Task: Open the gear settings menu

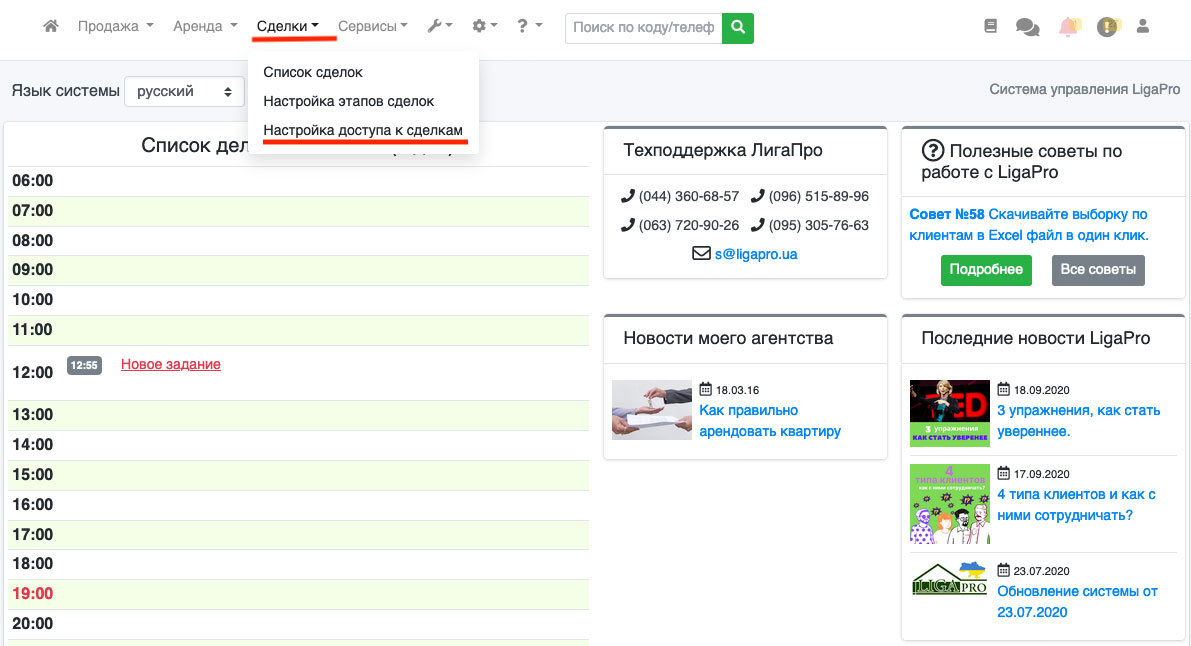Action: pyautogui.click(x=484, y=27)
